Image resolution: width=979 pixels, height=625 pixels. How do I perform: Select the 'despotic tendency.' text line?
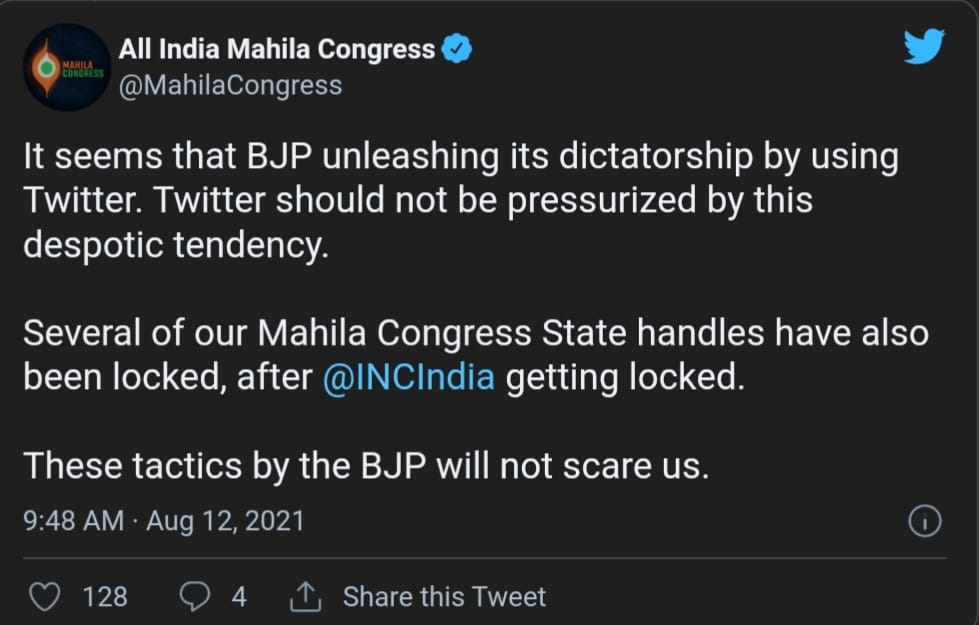pyautogui.click(x=175, y=246)
